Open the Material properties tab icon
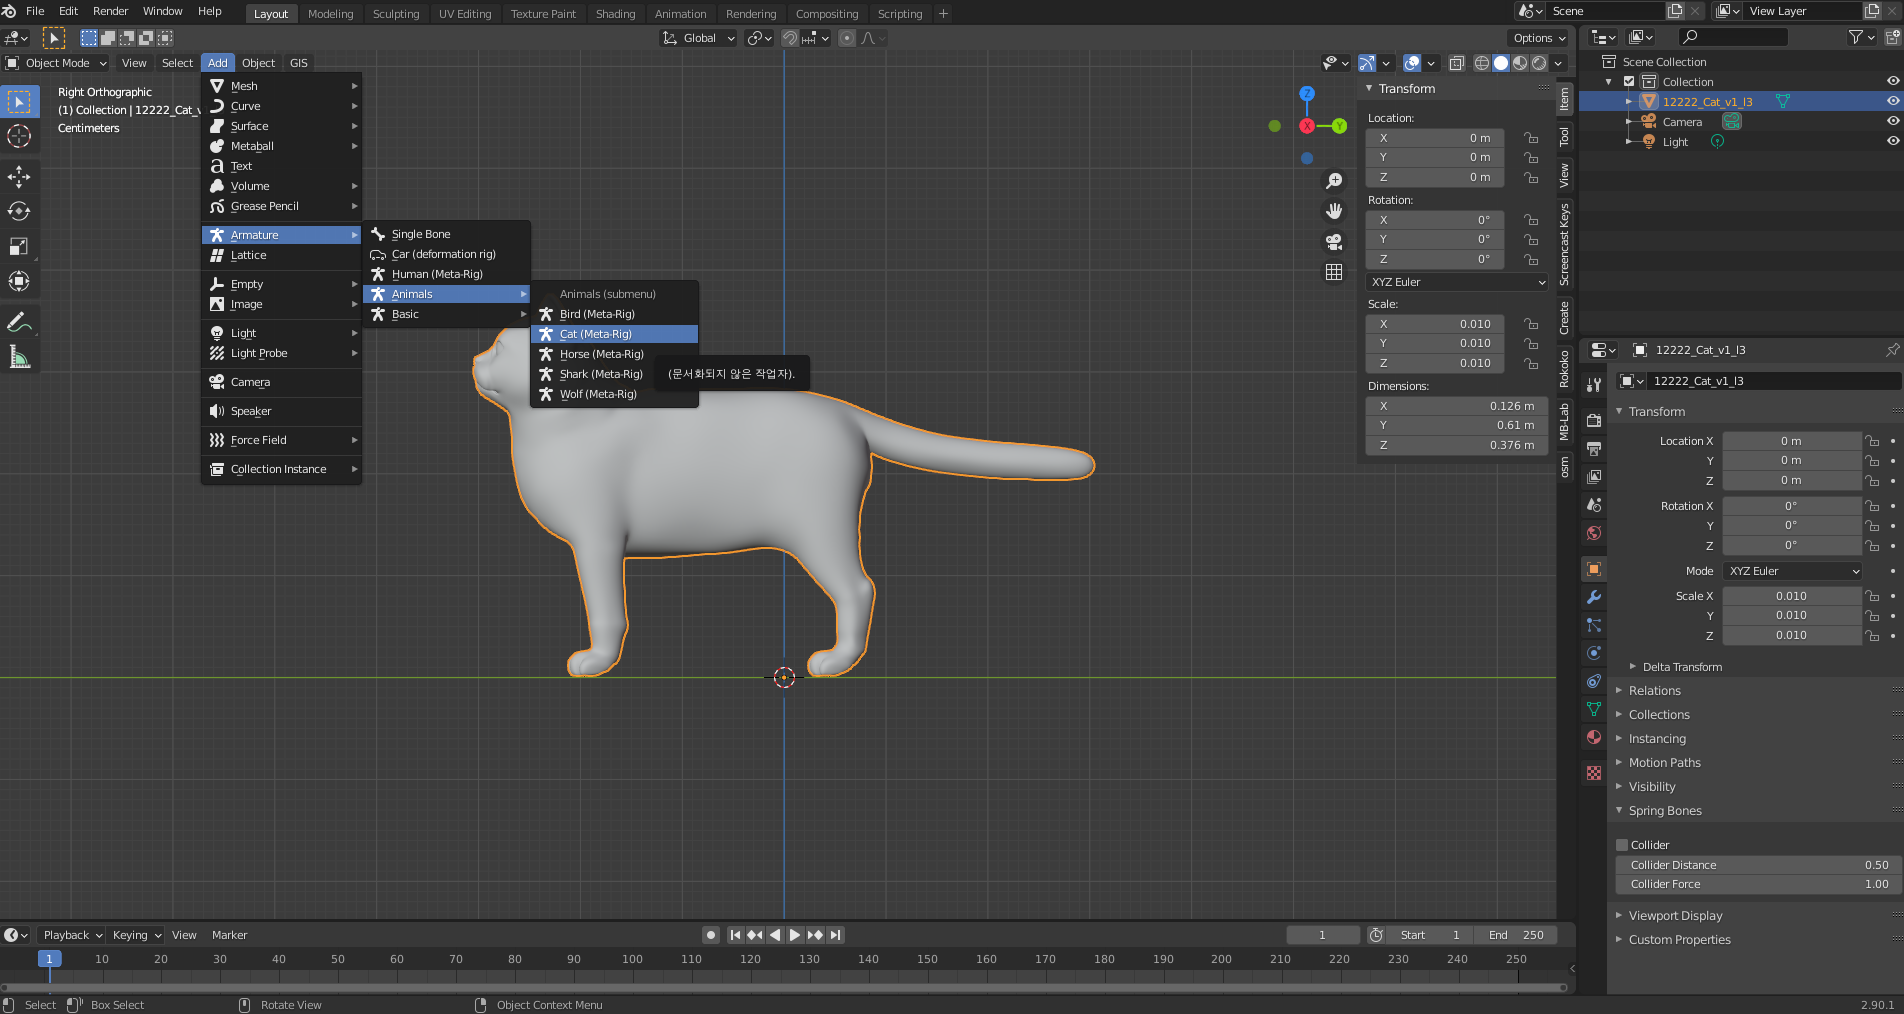1904x1014 pixels. (1594, 737)
